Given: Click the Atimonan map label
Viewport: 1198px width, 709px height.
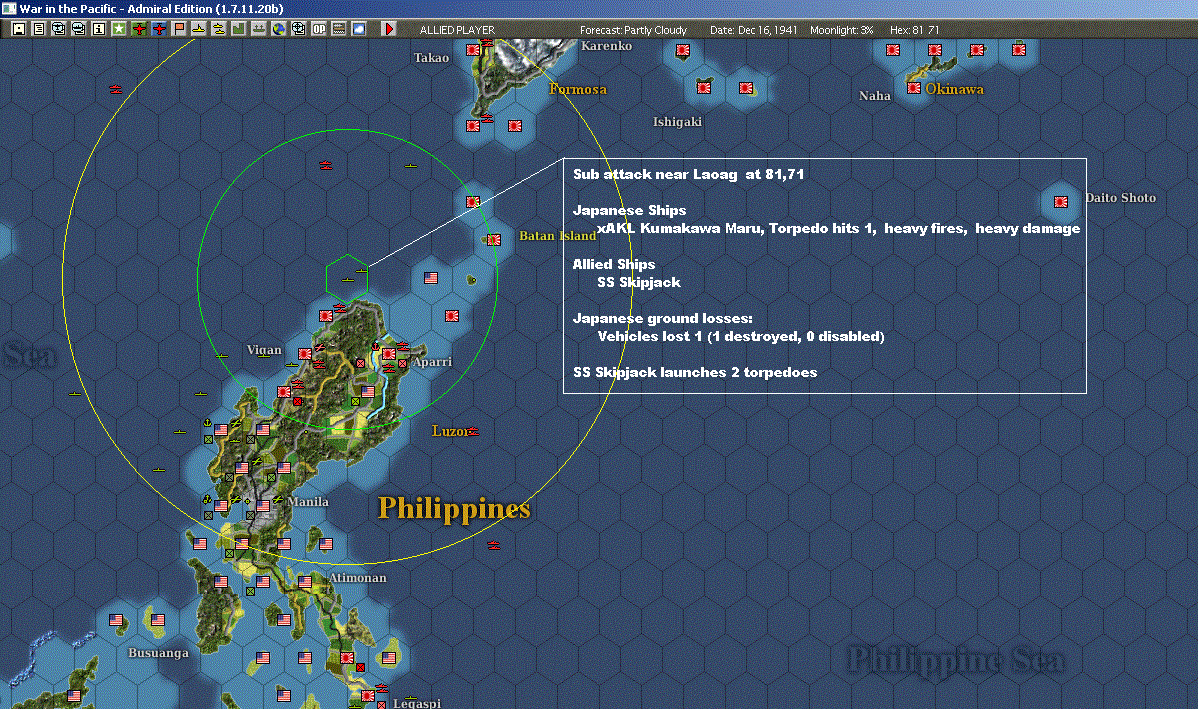Looking at the screenshot, I should point(358,578).
